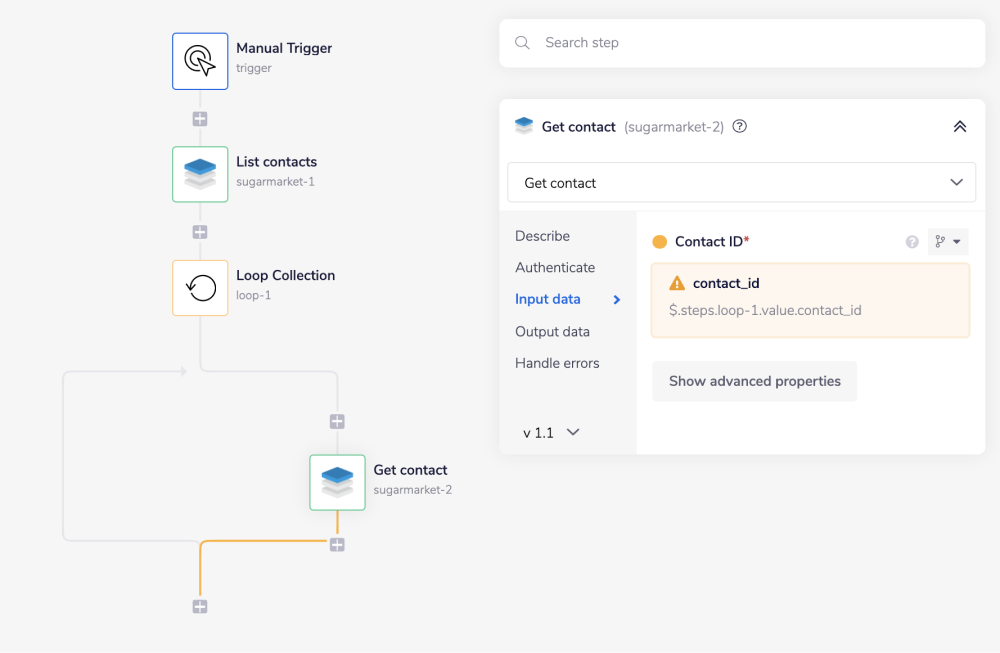Open the Get contact operation dropdown
1000x653 pixels.
tap(742, 183)
